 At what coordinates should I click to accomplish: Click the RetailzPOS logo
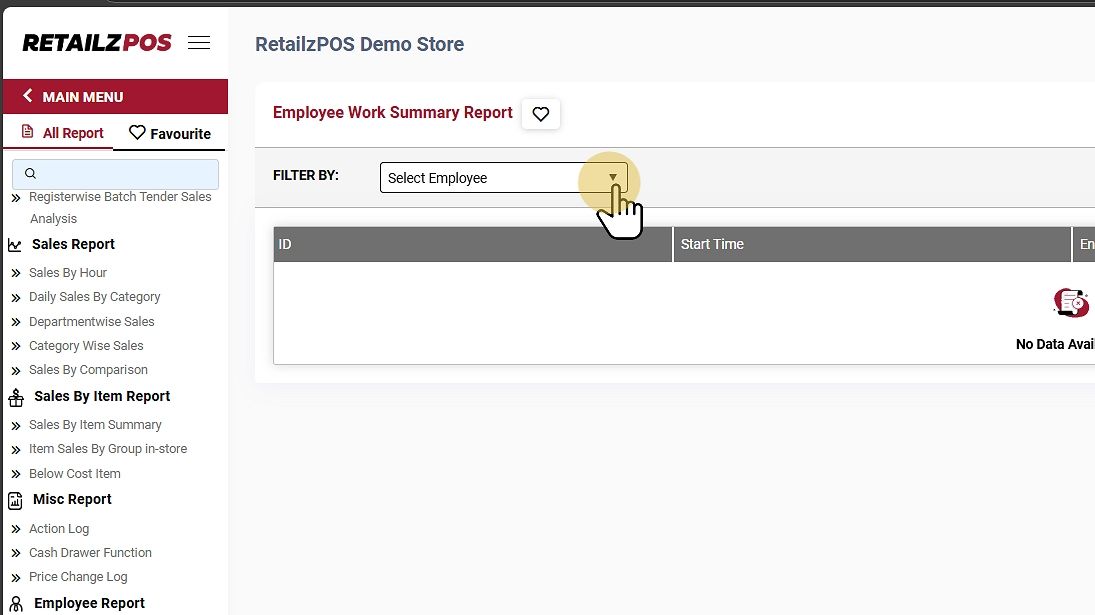coord(97,43)
